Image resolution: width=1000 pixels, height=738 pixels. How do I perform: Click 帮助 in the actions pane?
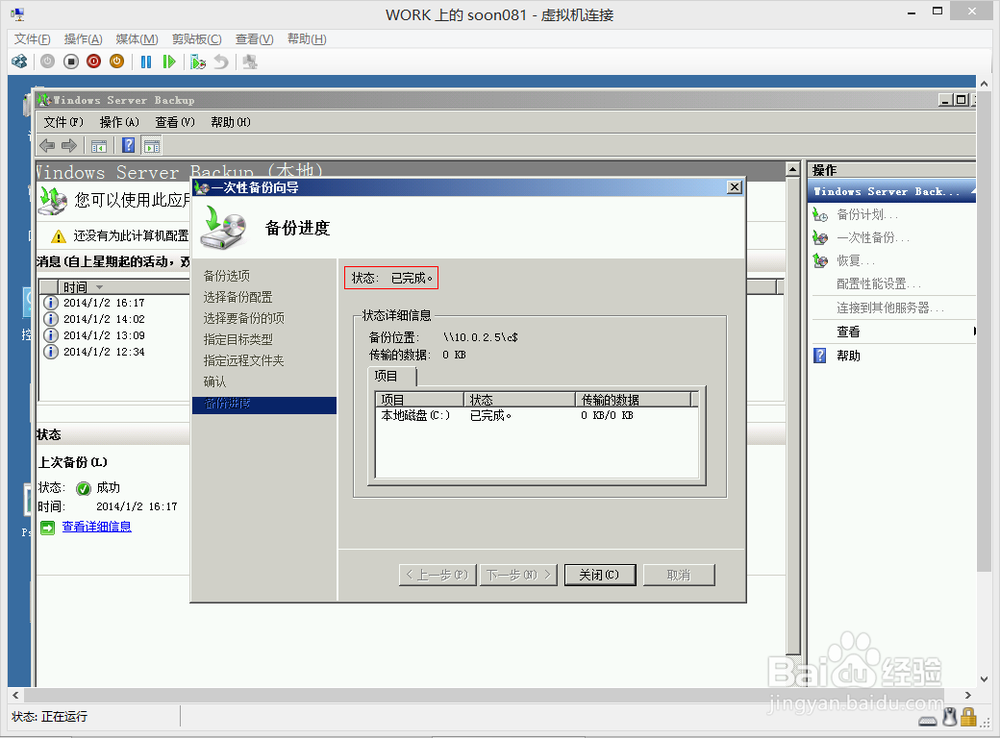click(x=848, y=355)
